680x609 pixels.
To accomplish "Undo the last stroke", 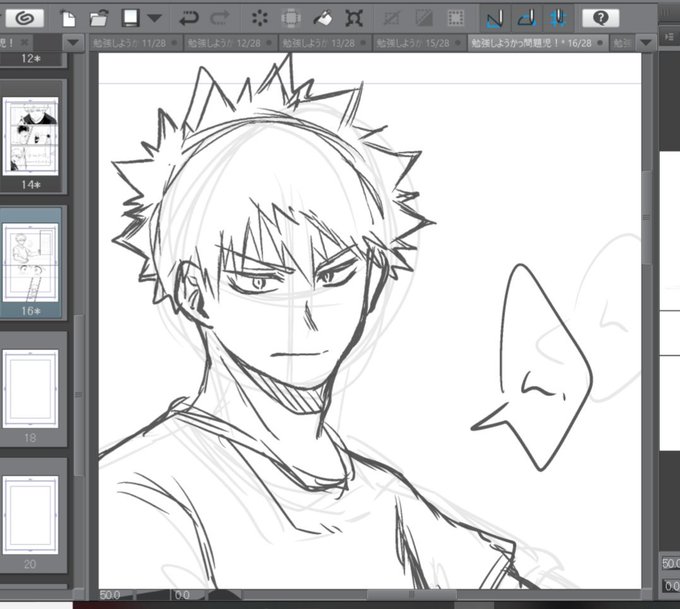I will 189,19.
